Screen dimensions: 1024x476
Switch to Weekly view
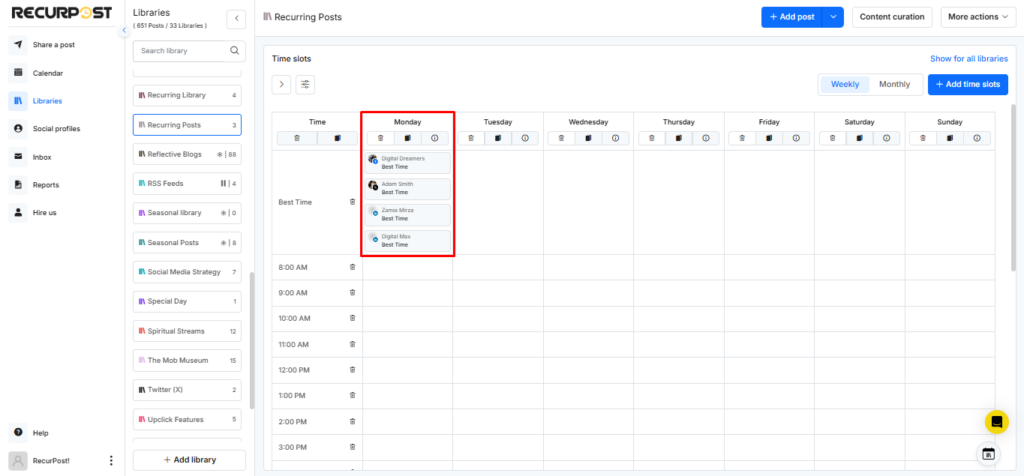tap(844, 84)
